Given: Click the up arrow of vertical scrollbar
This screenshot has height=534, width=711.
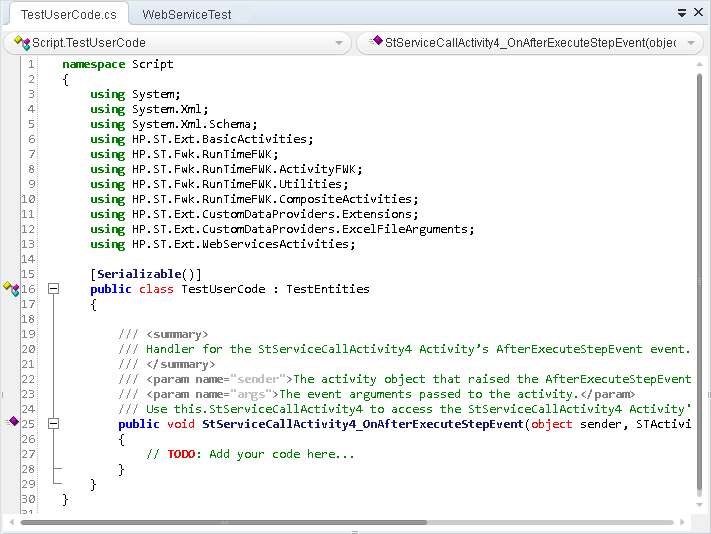Looking at the screenshot, I should [699, 64].
